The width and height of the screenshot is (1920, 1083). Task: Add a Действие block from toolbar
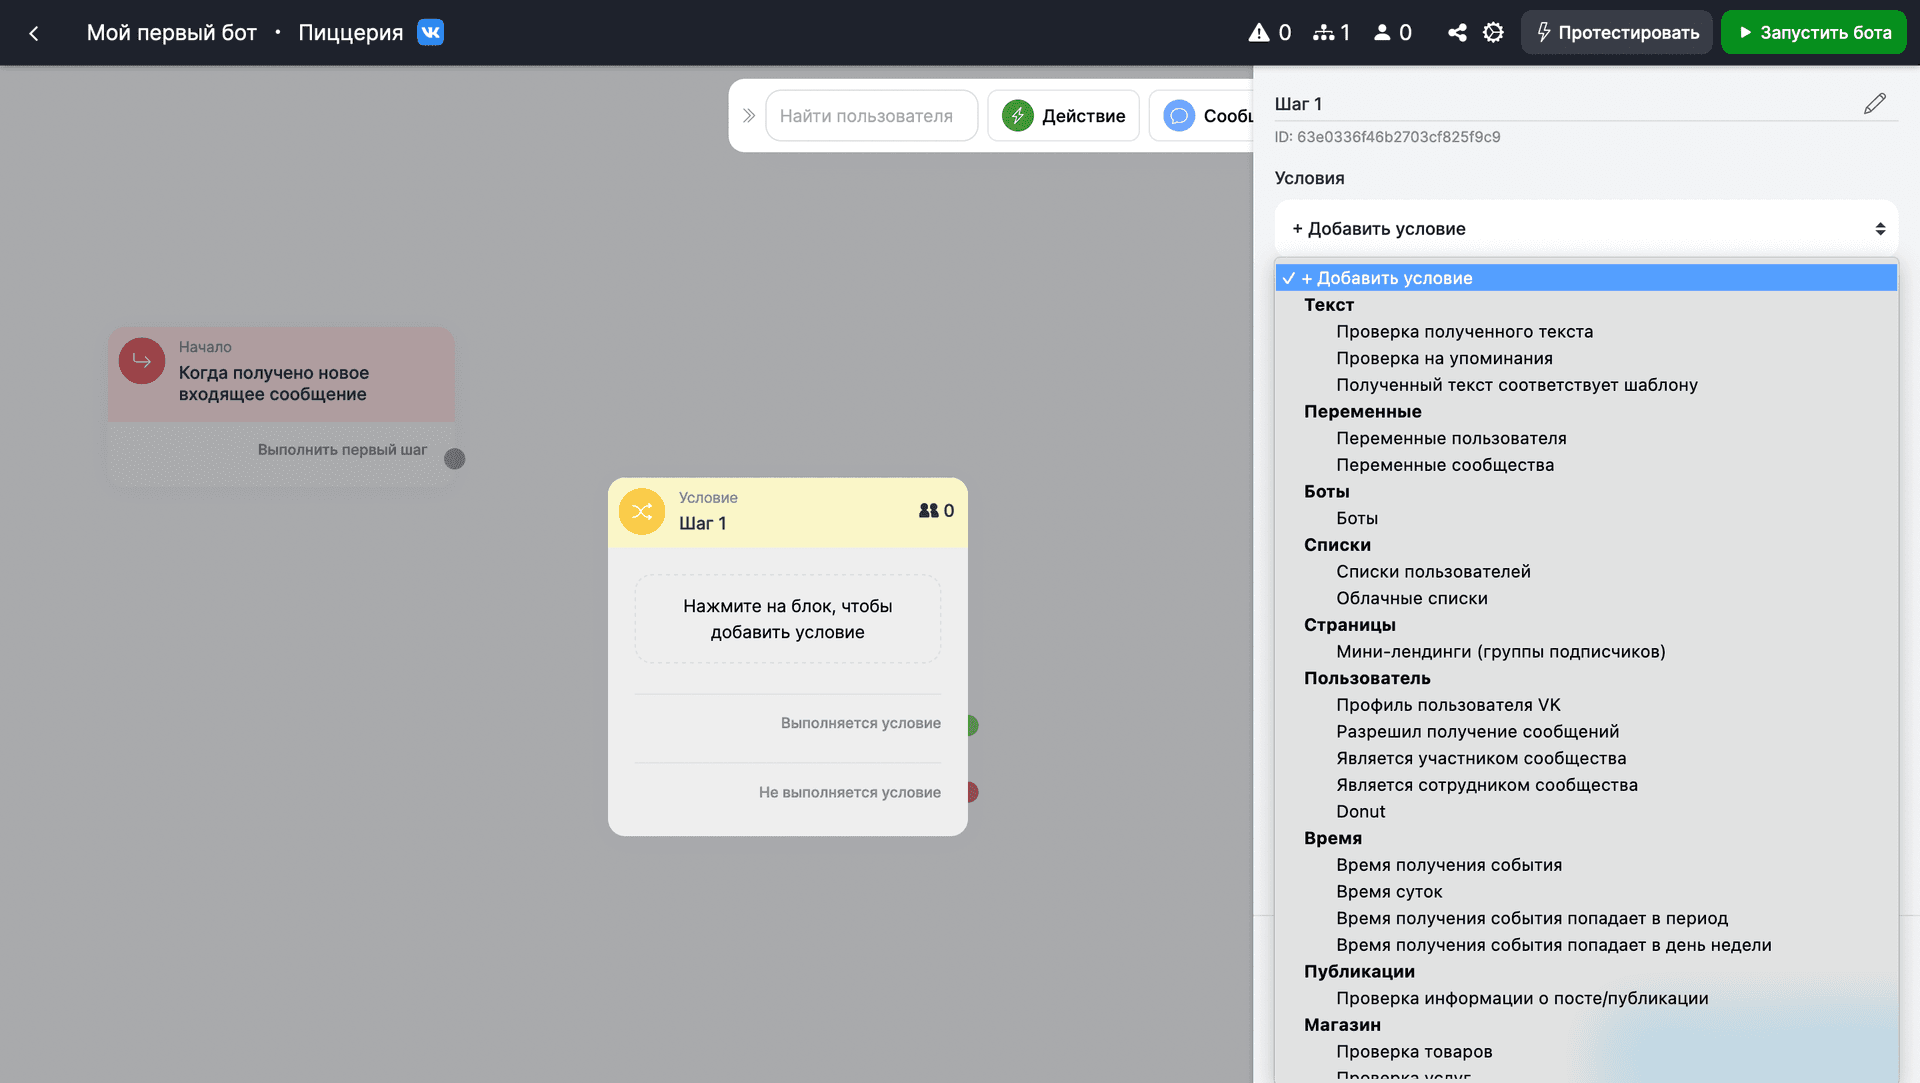click(x=1064, y=116)
